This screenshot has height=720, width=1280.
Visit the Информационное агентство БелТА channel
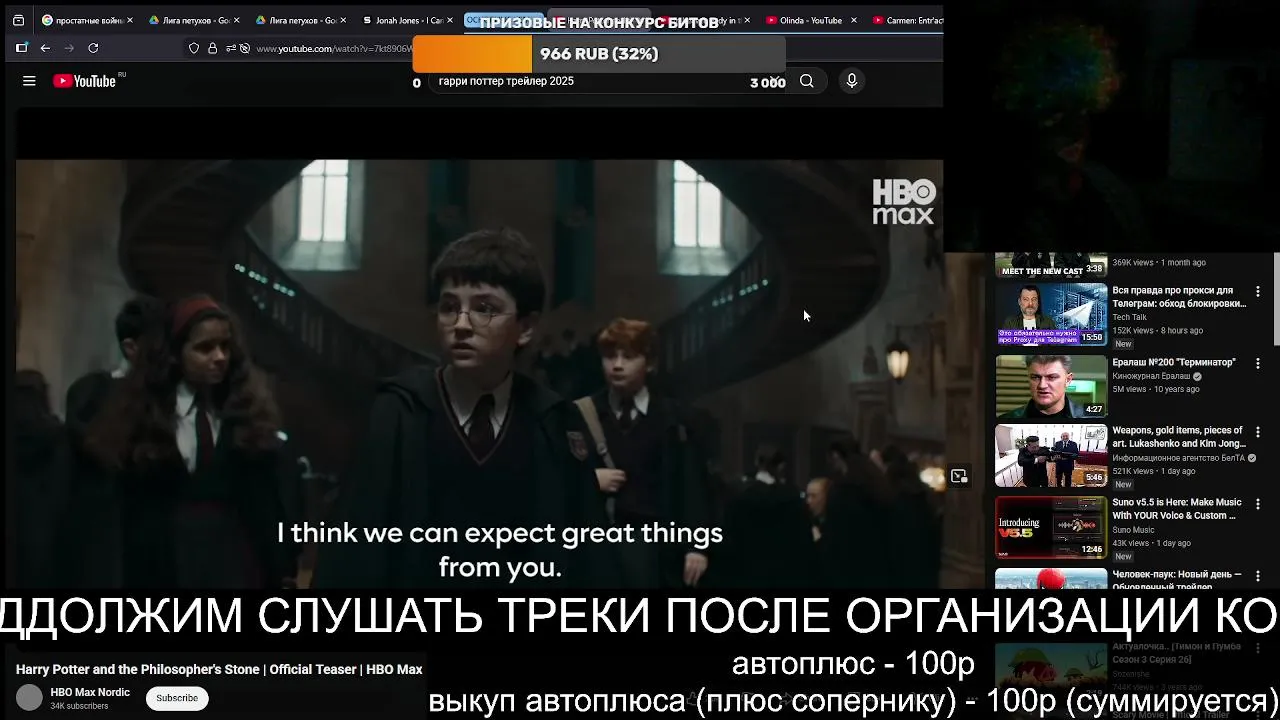click(1178, 458)
